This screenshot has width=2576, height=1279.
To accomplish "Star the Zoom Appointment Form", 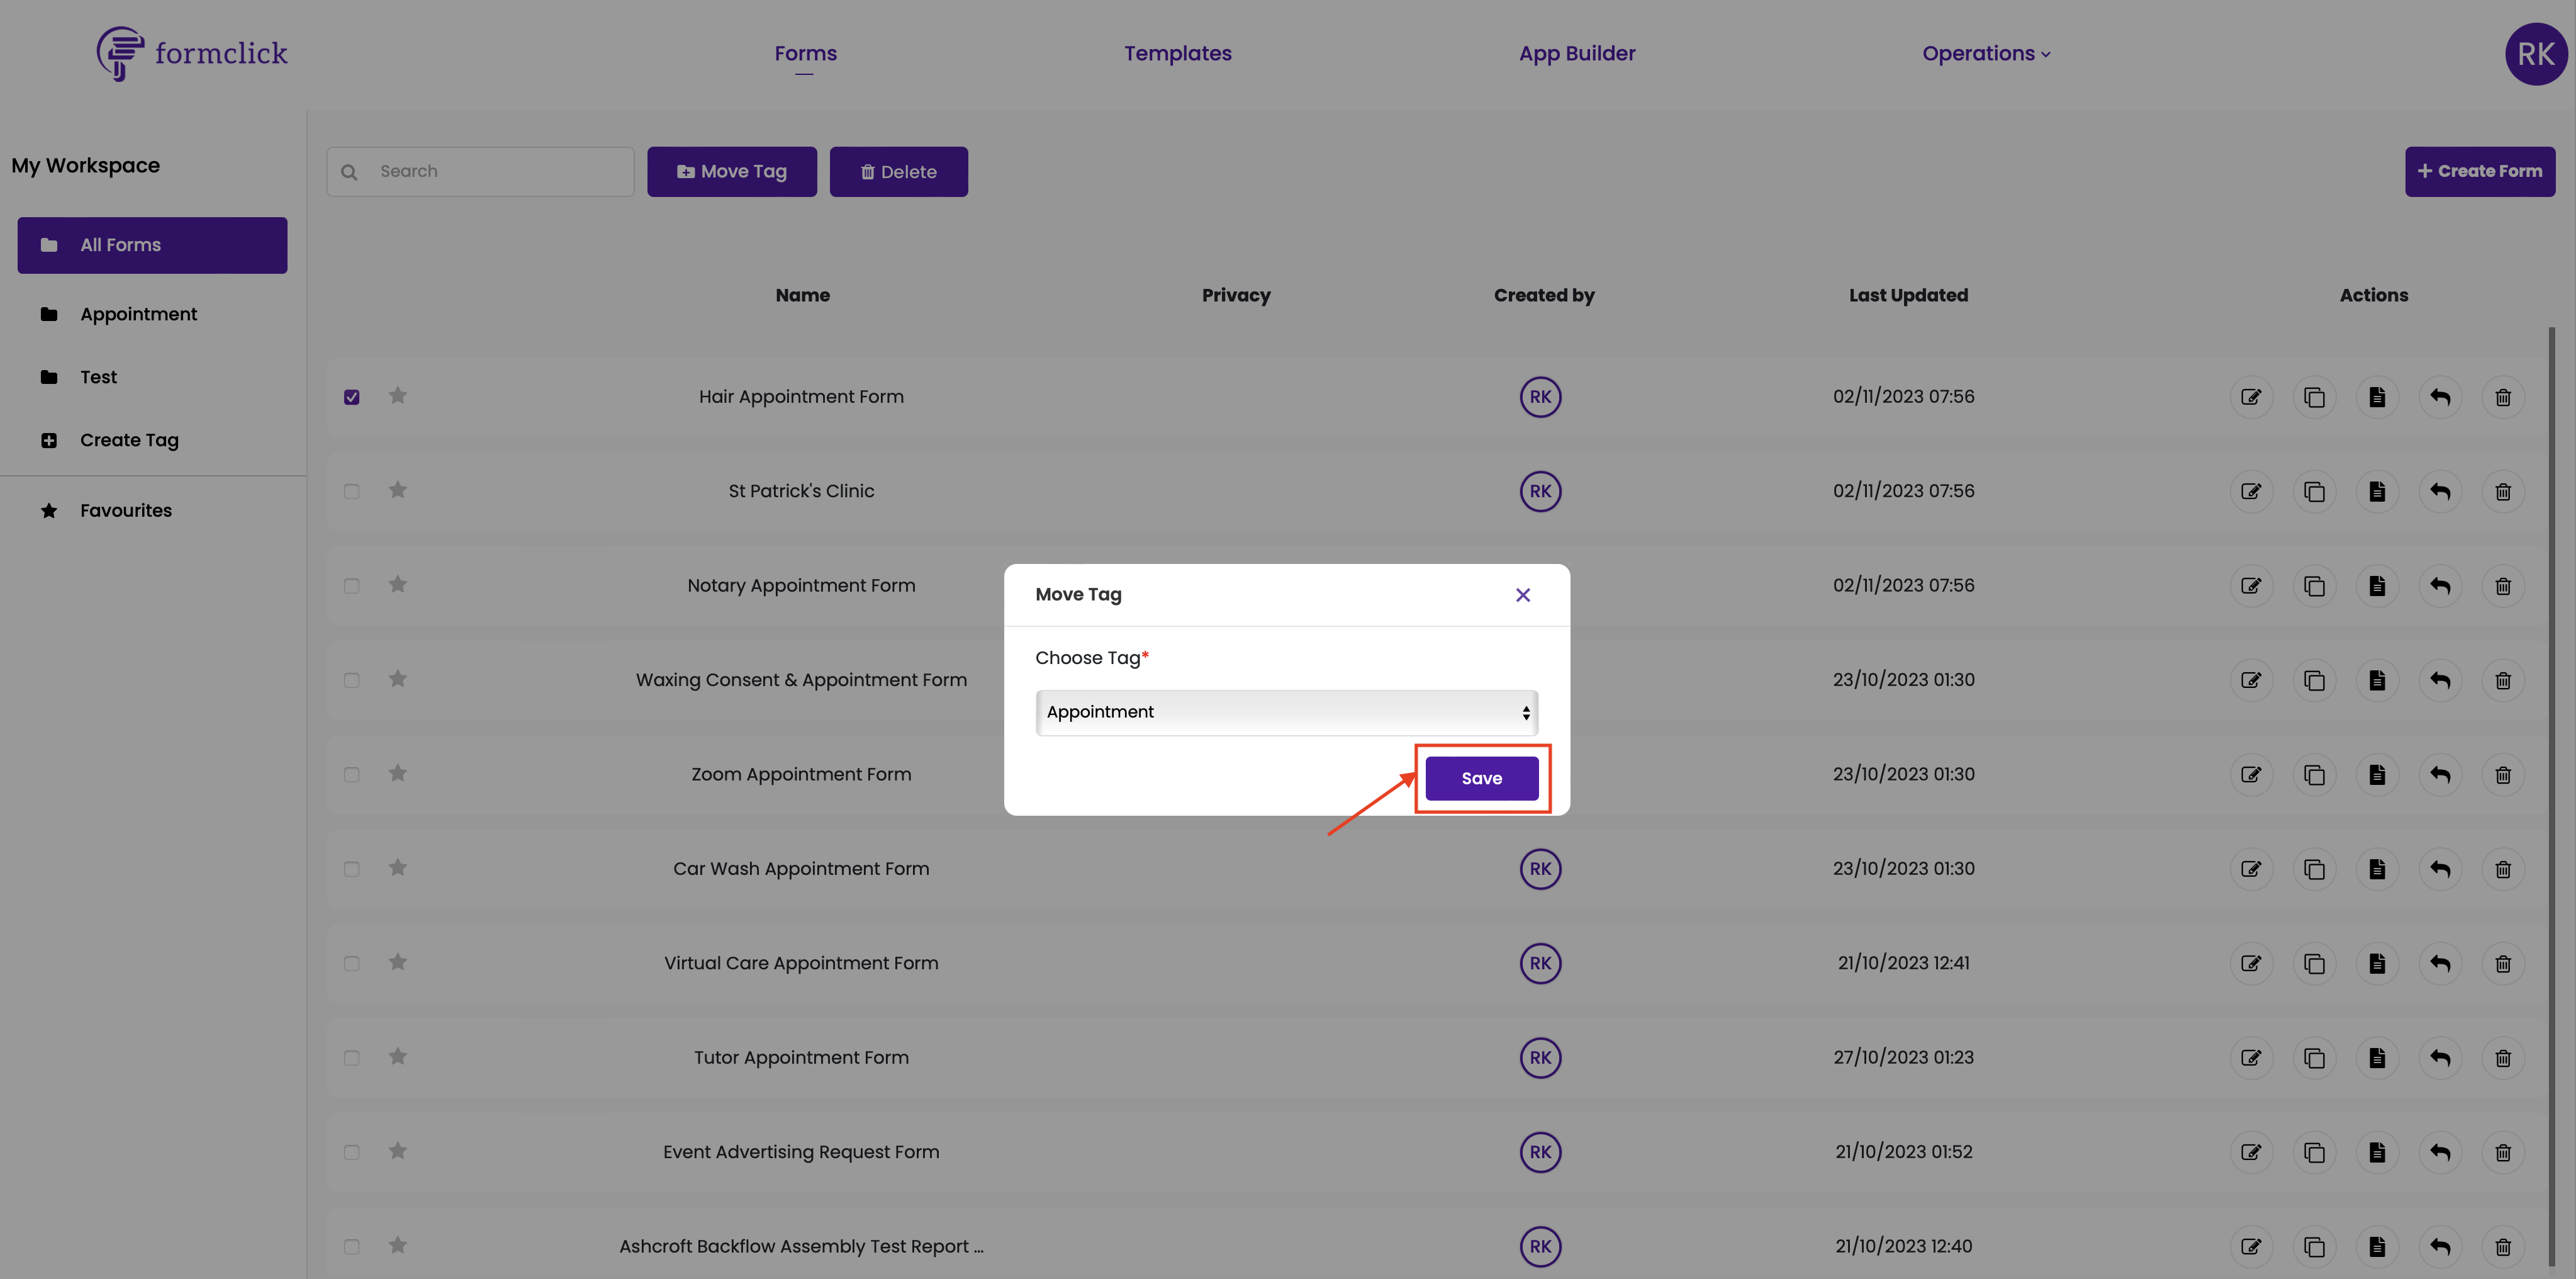I will tap(397, 773).
